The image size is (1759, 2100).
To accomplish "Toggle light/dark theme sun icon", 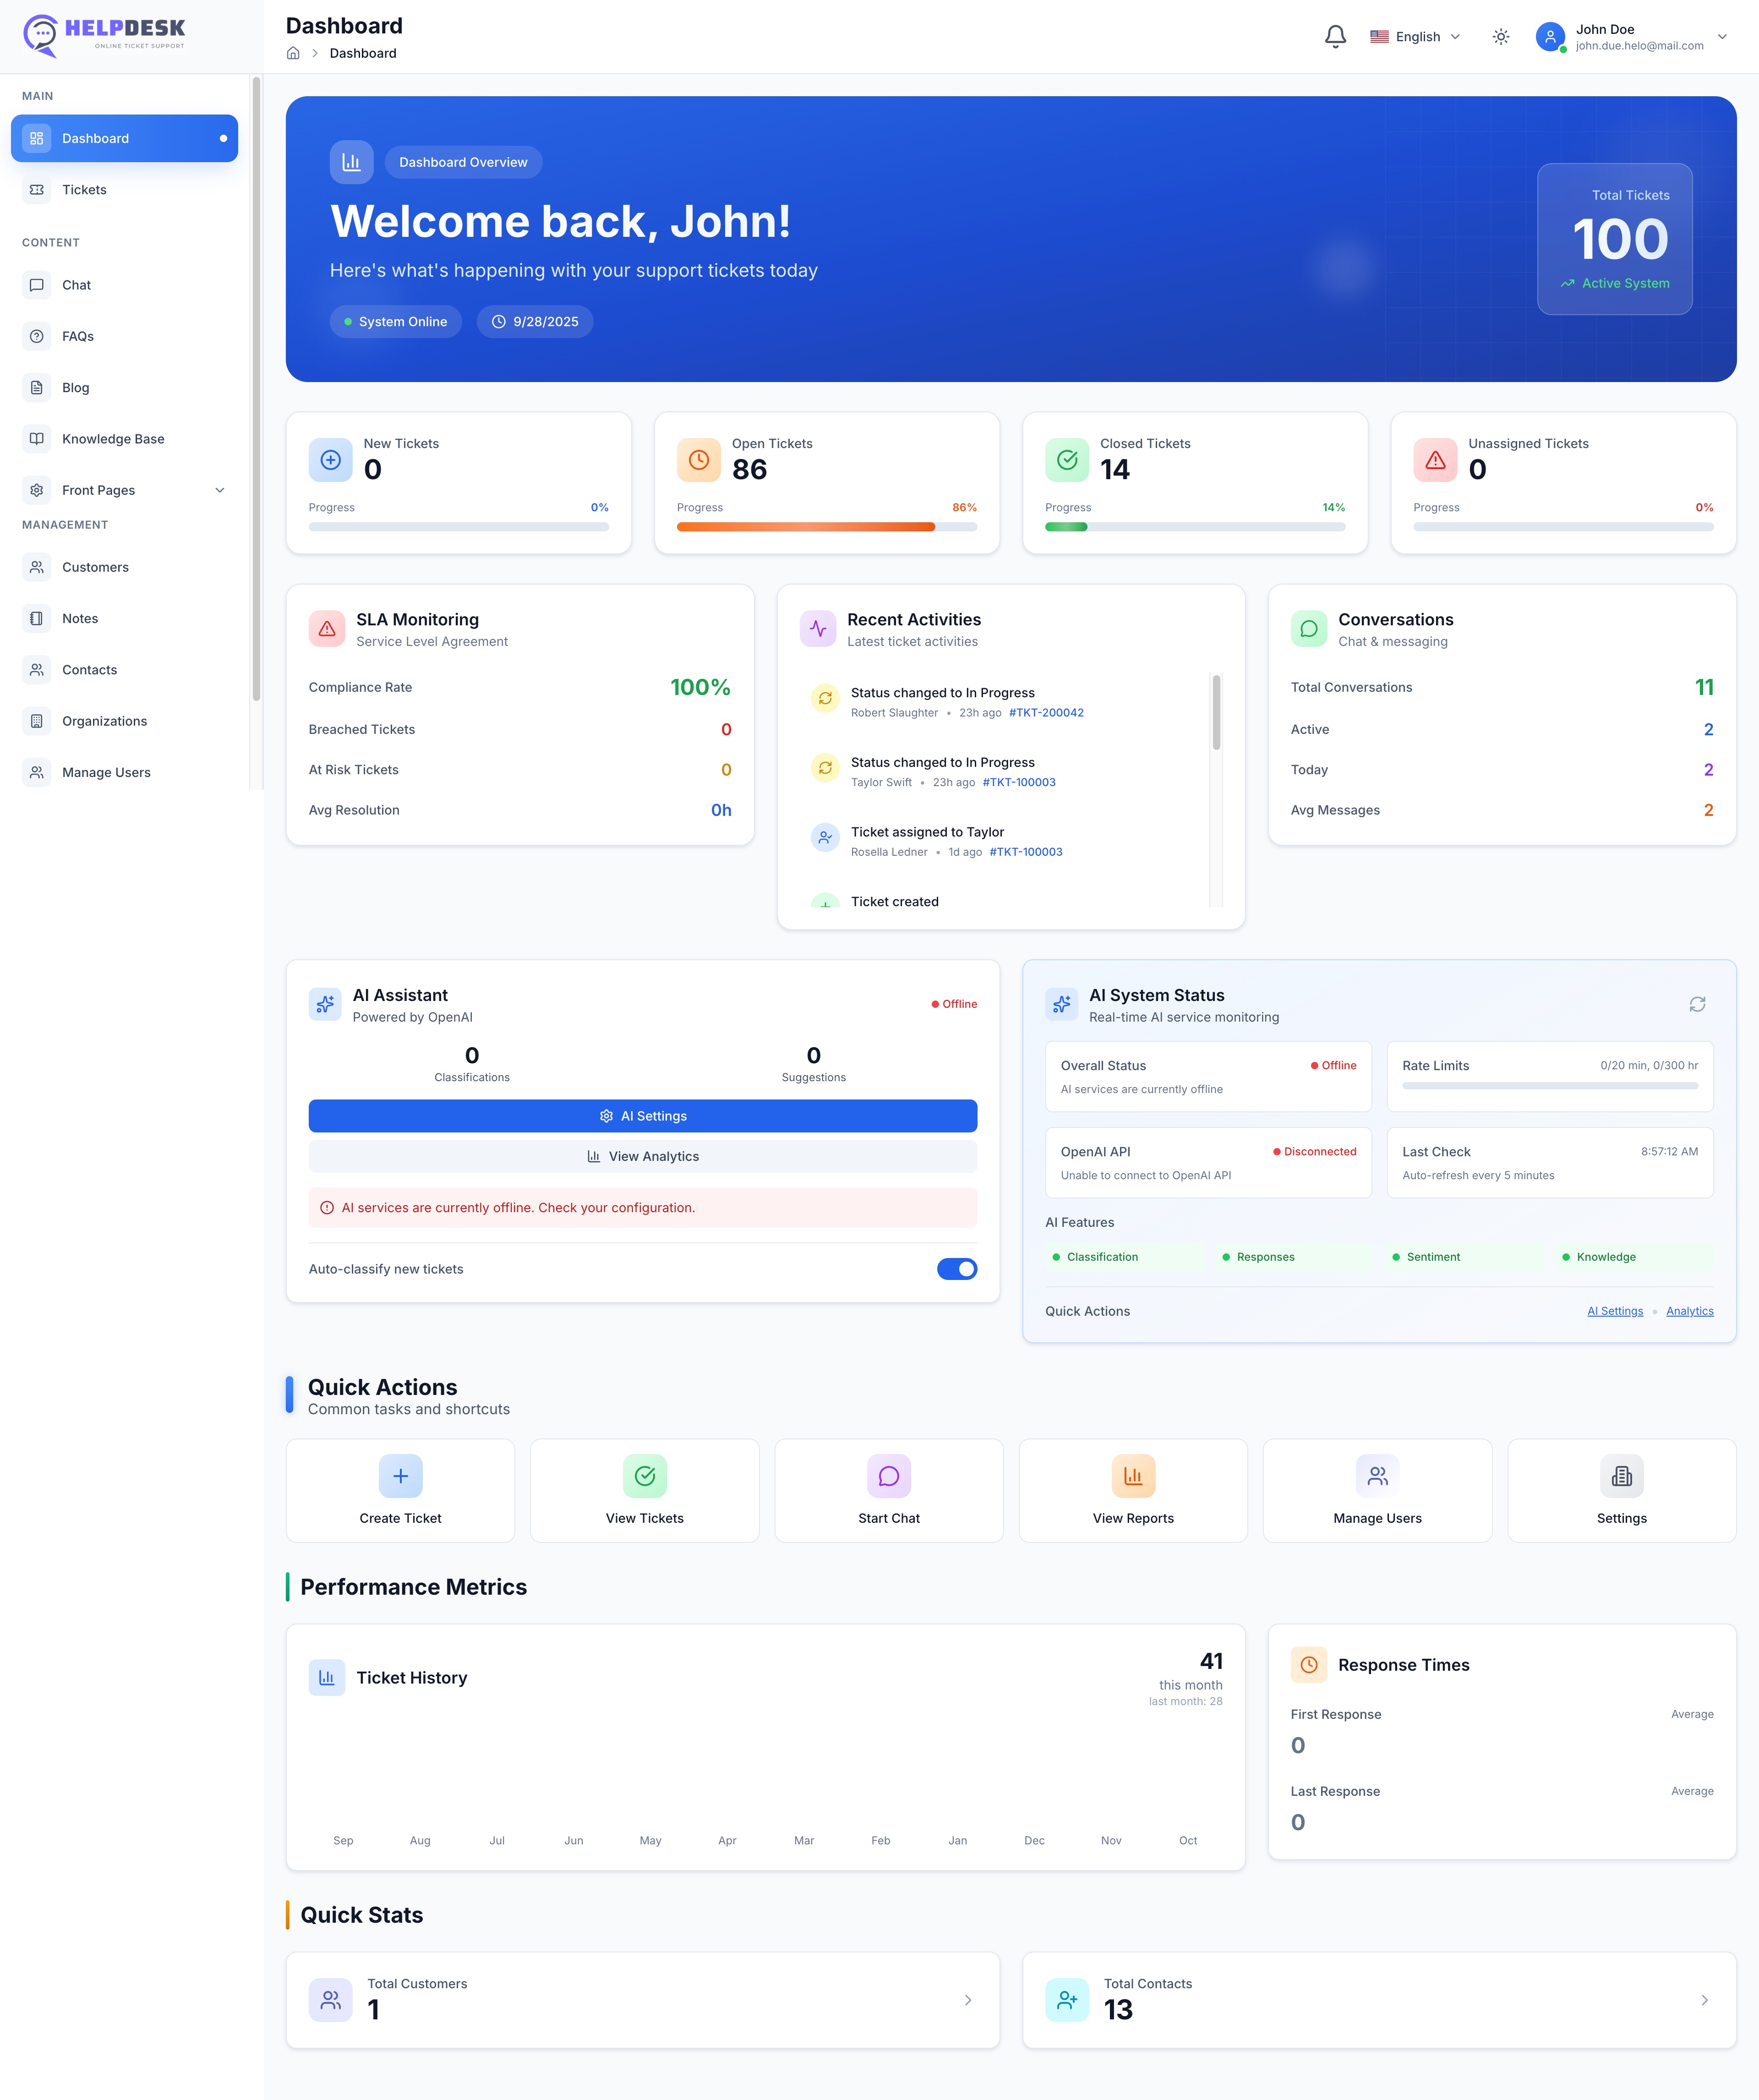I will click(1500, 37).
